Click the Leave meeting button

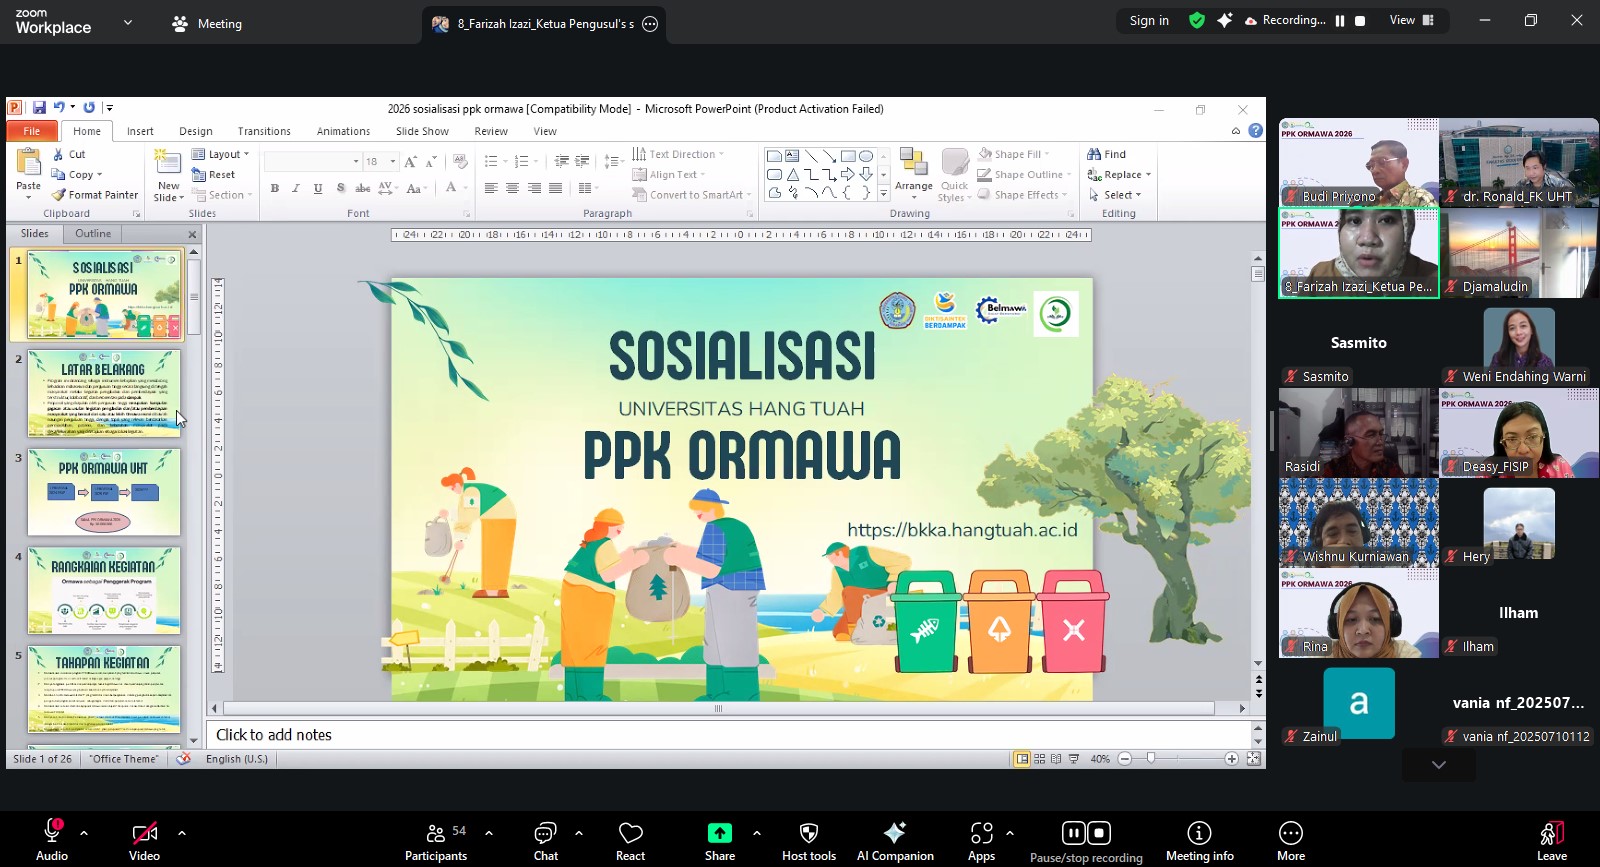pyautogui.click(x=1551, y=840)
